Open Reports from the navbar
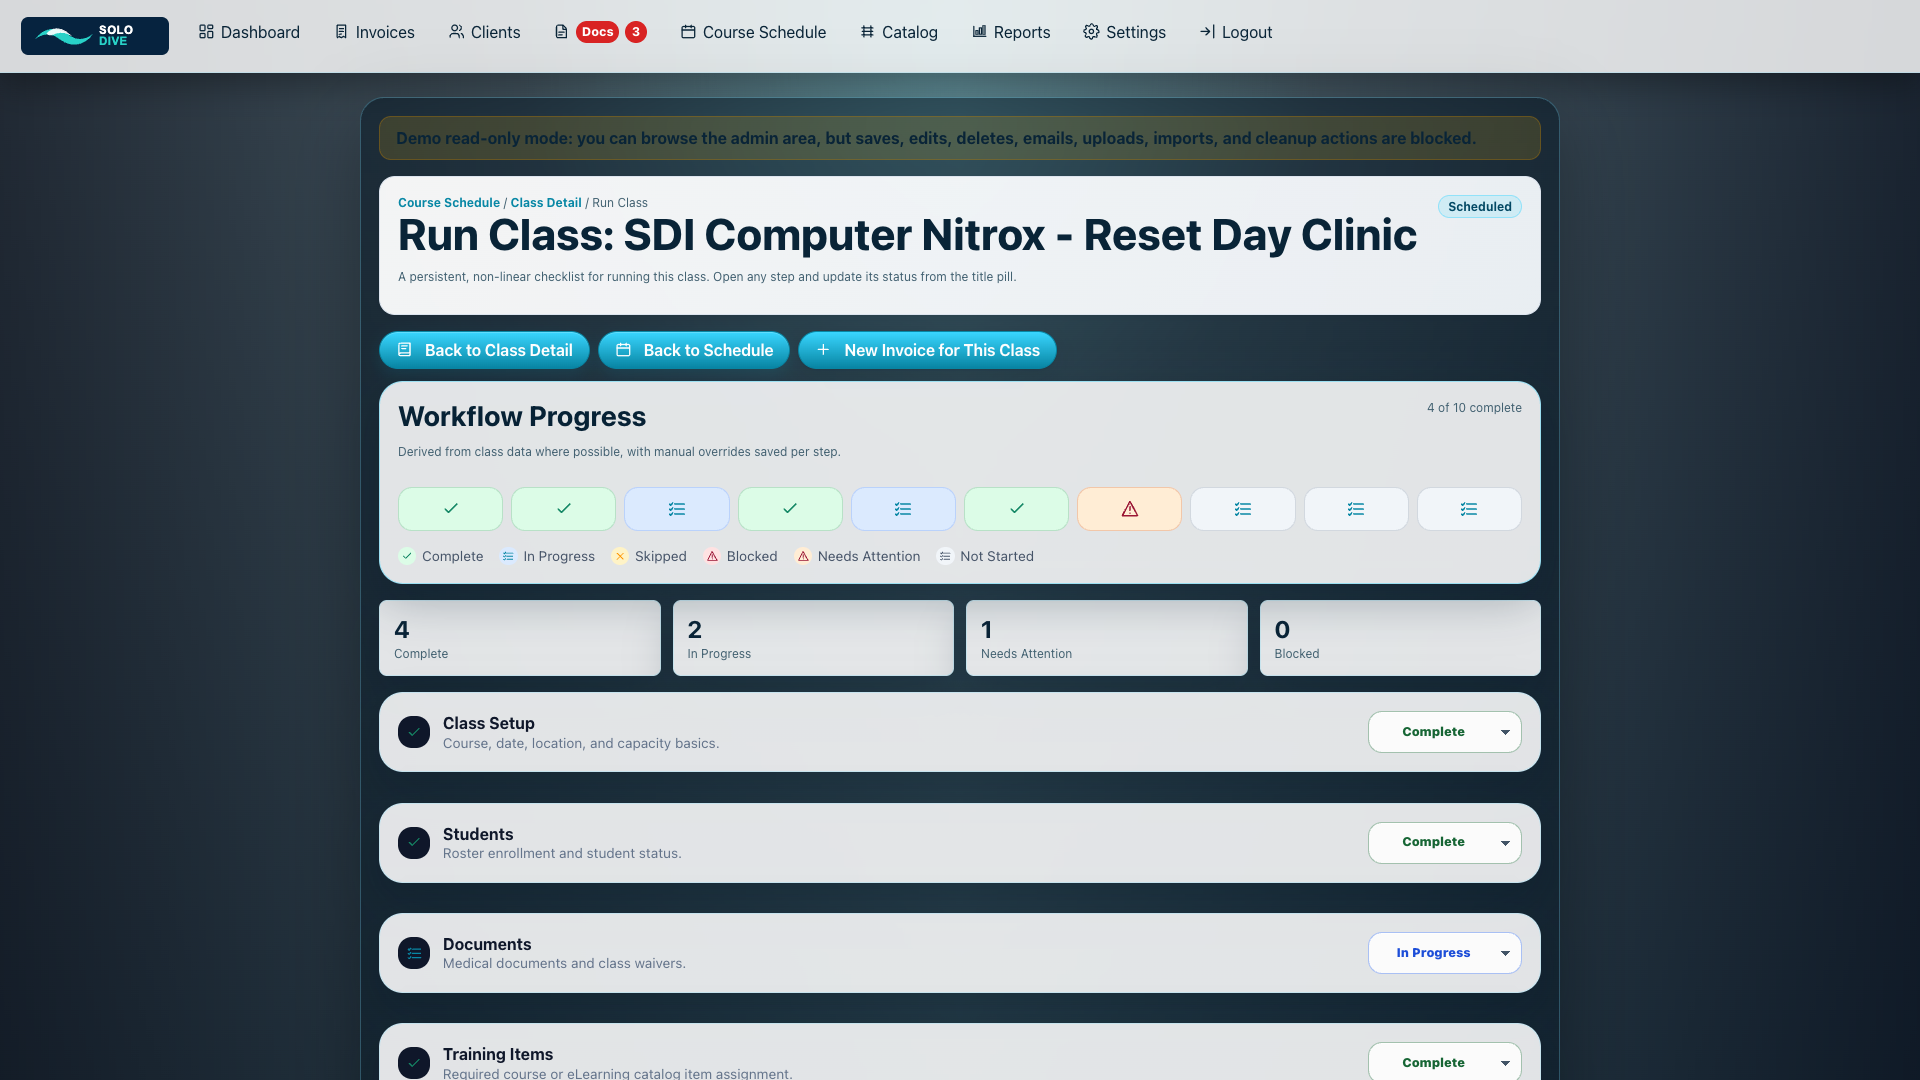 click(1011, 32)
